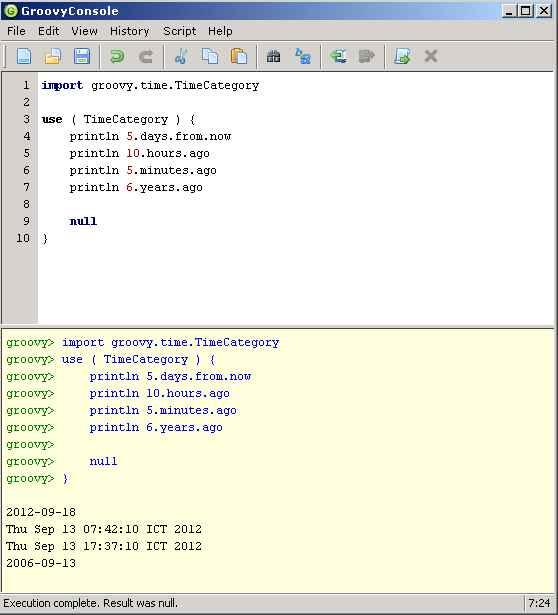Click the Open file folder icon
The width and height of the screenshot is (558, 615).
53,56
